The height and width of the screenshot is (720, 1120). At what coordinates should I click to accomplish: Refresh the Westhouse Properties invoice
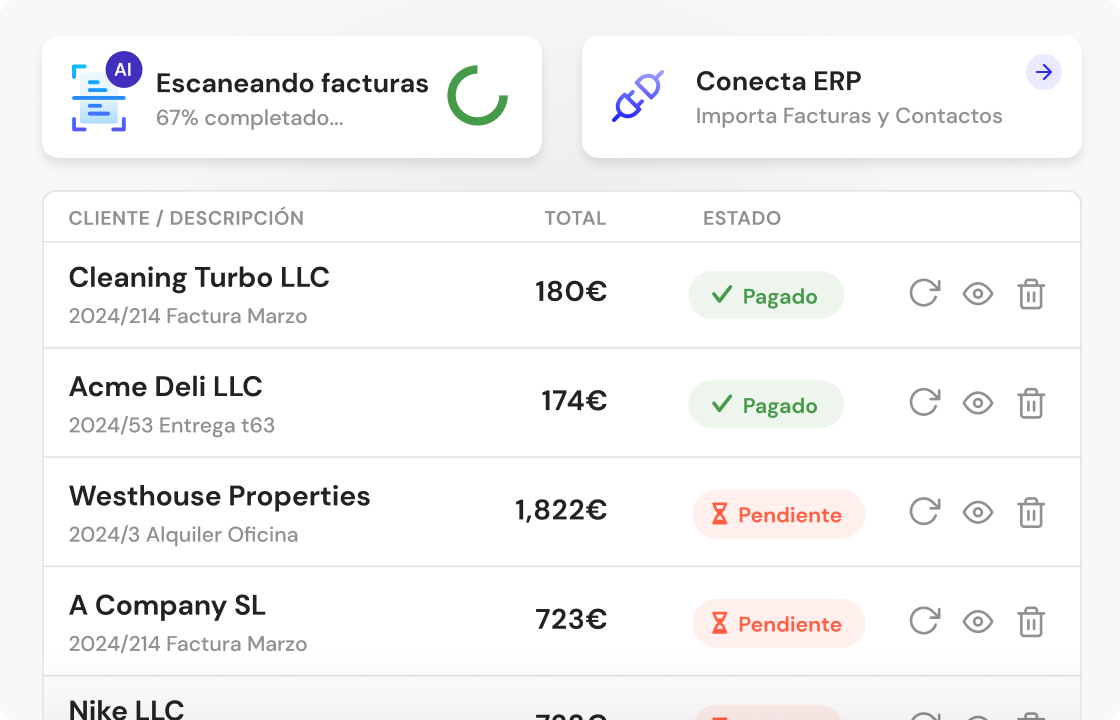[x=924, y=512]
